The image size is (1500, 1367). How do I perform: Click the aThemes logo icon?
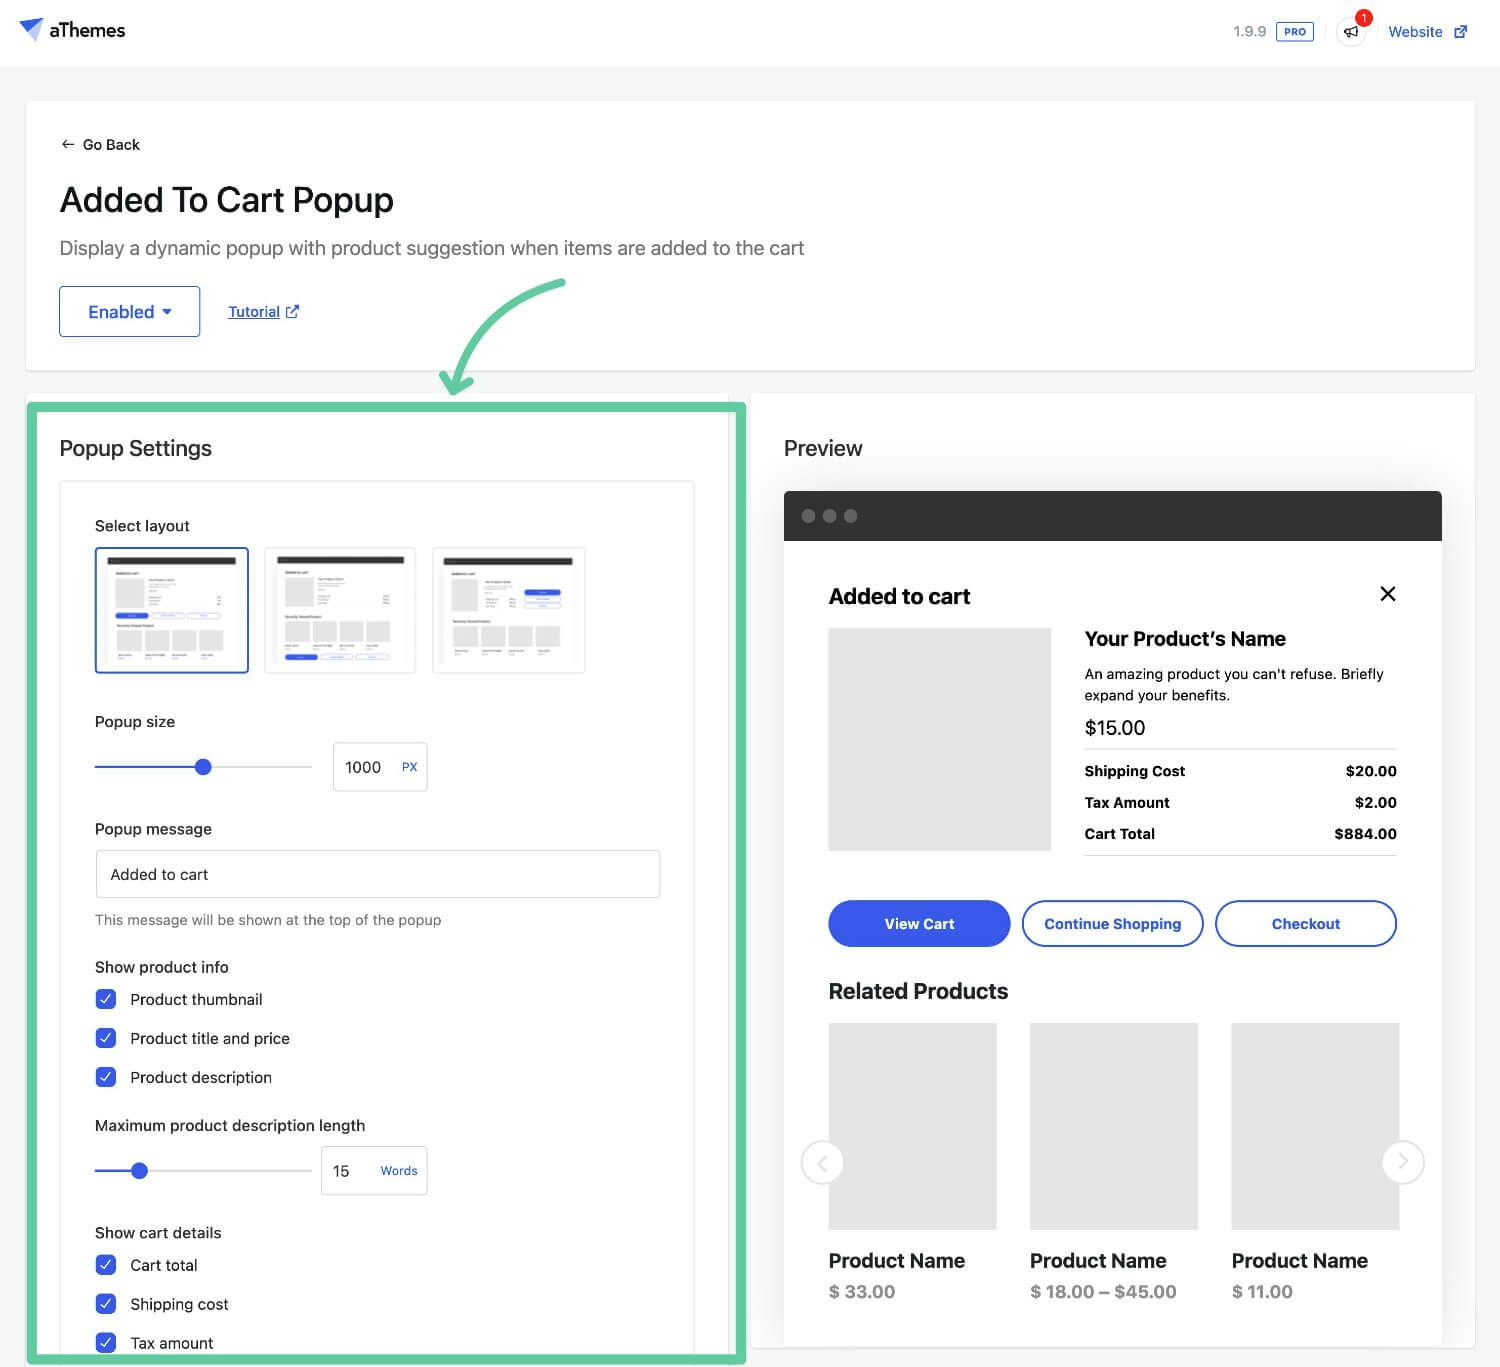[32, 29]
